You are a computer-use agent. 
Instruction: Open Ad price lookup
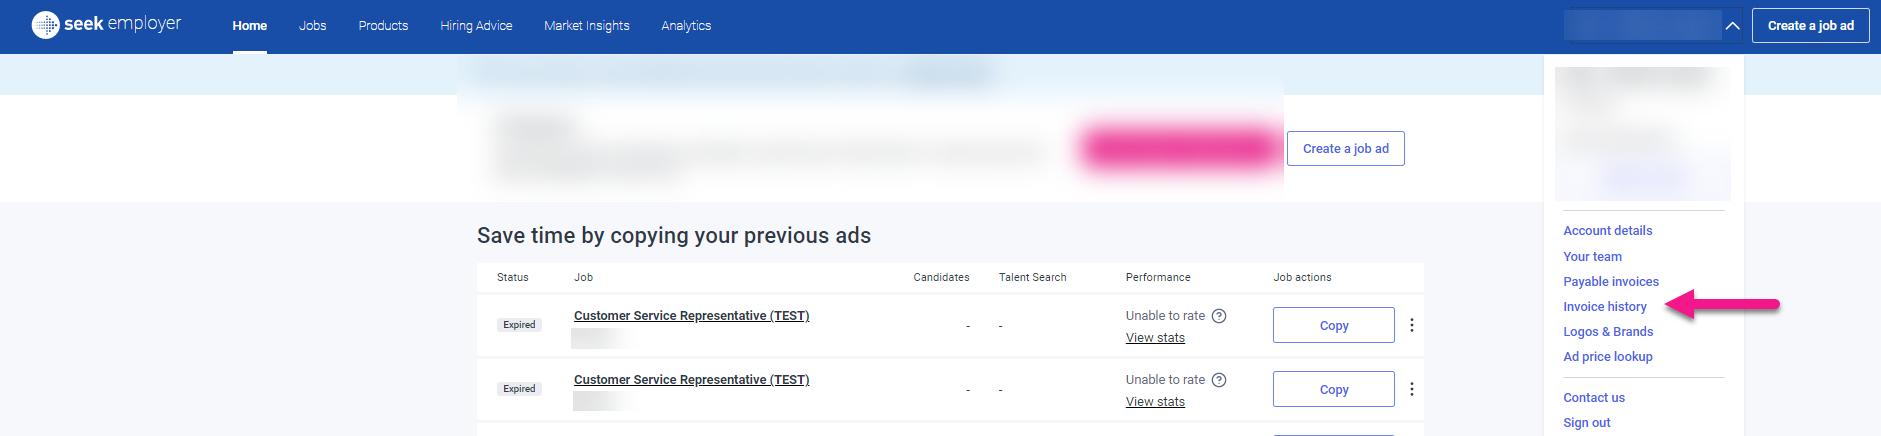click(1608, 357)
